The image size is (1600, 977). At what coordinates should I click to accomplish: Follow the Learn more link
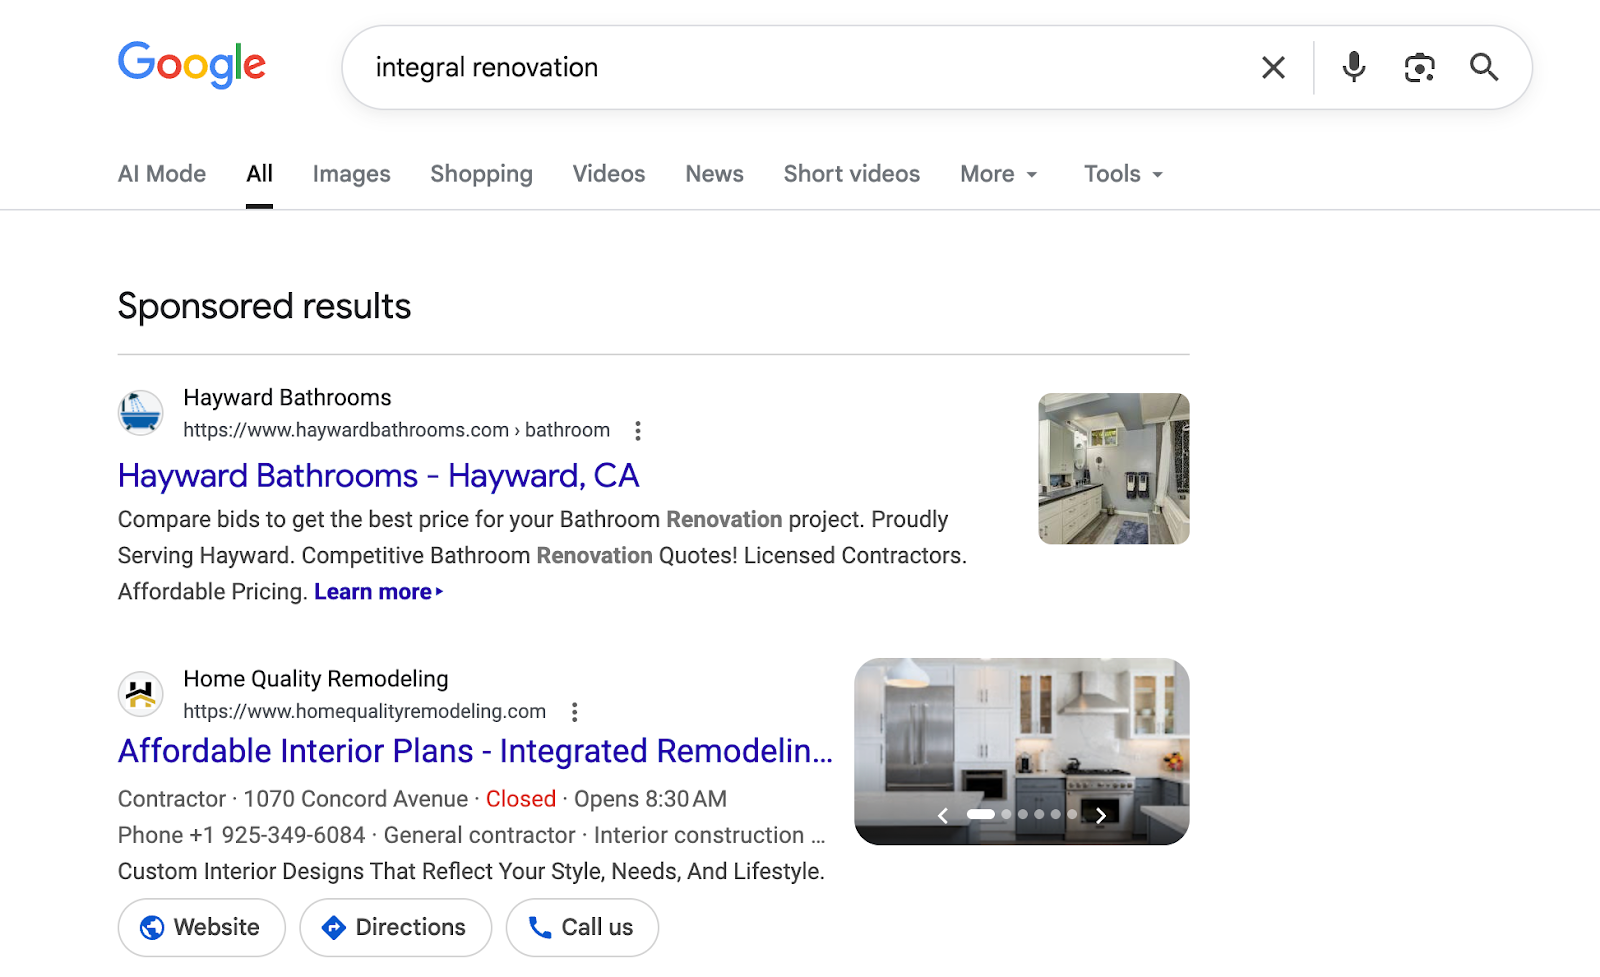pos(378,592)
